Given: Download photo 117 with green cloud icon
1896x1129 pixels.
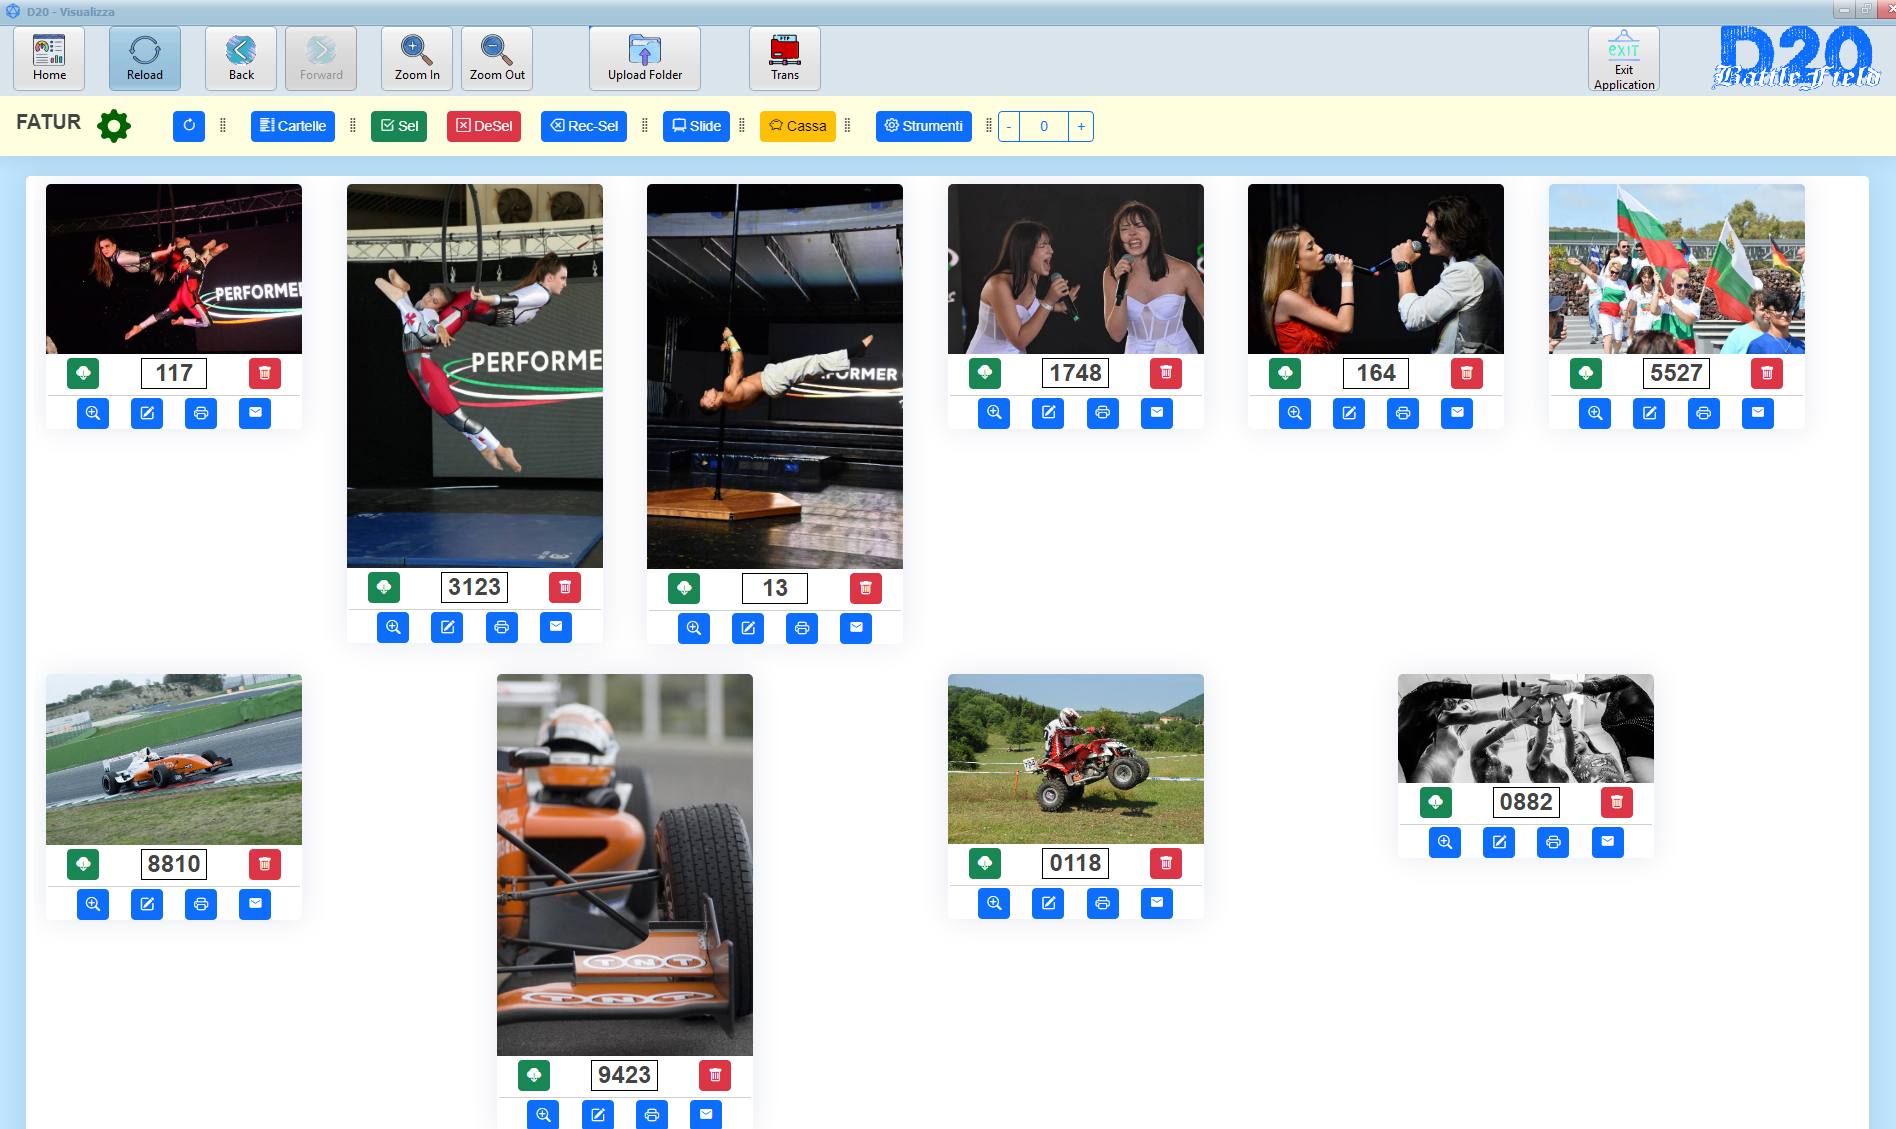Looking at the screenshot, I should [84, 373].
